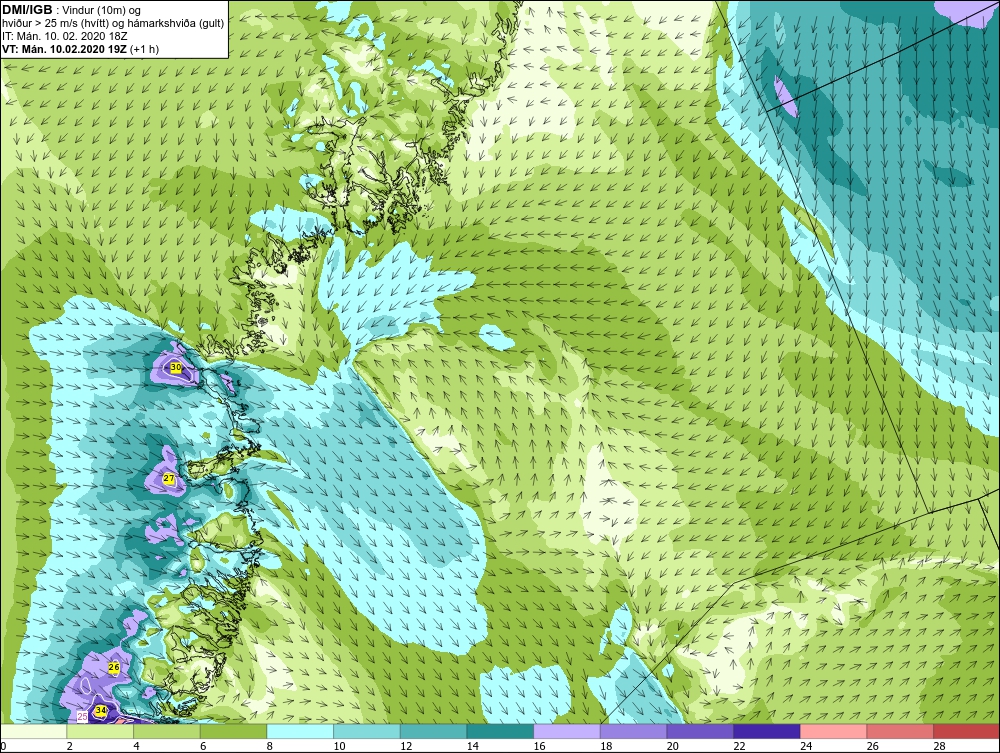Select the 26–28 m/s legend swatch

tap(899, 731)
